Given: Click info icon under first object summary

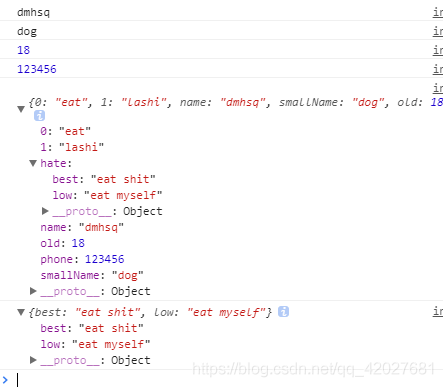Looking at the screenshot, I should pyautogui.click(x=39, y=116).
